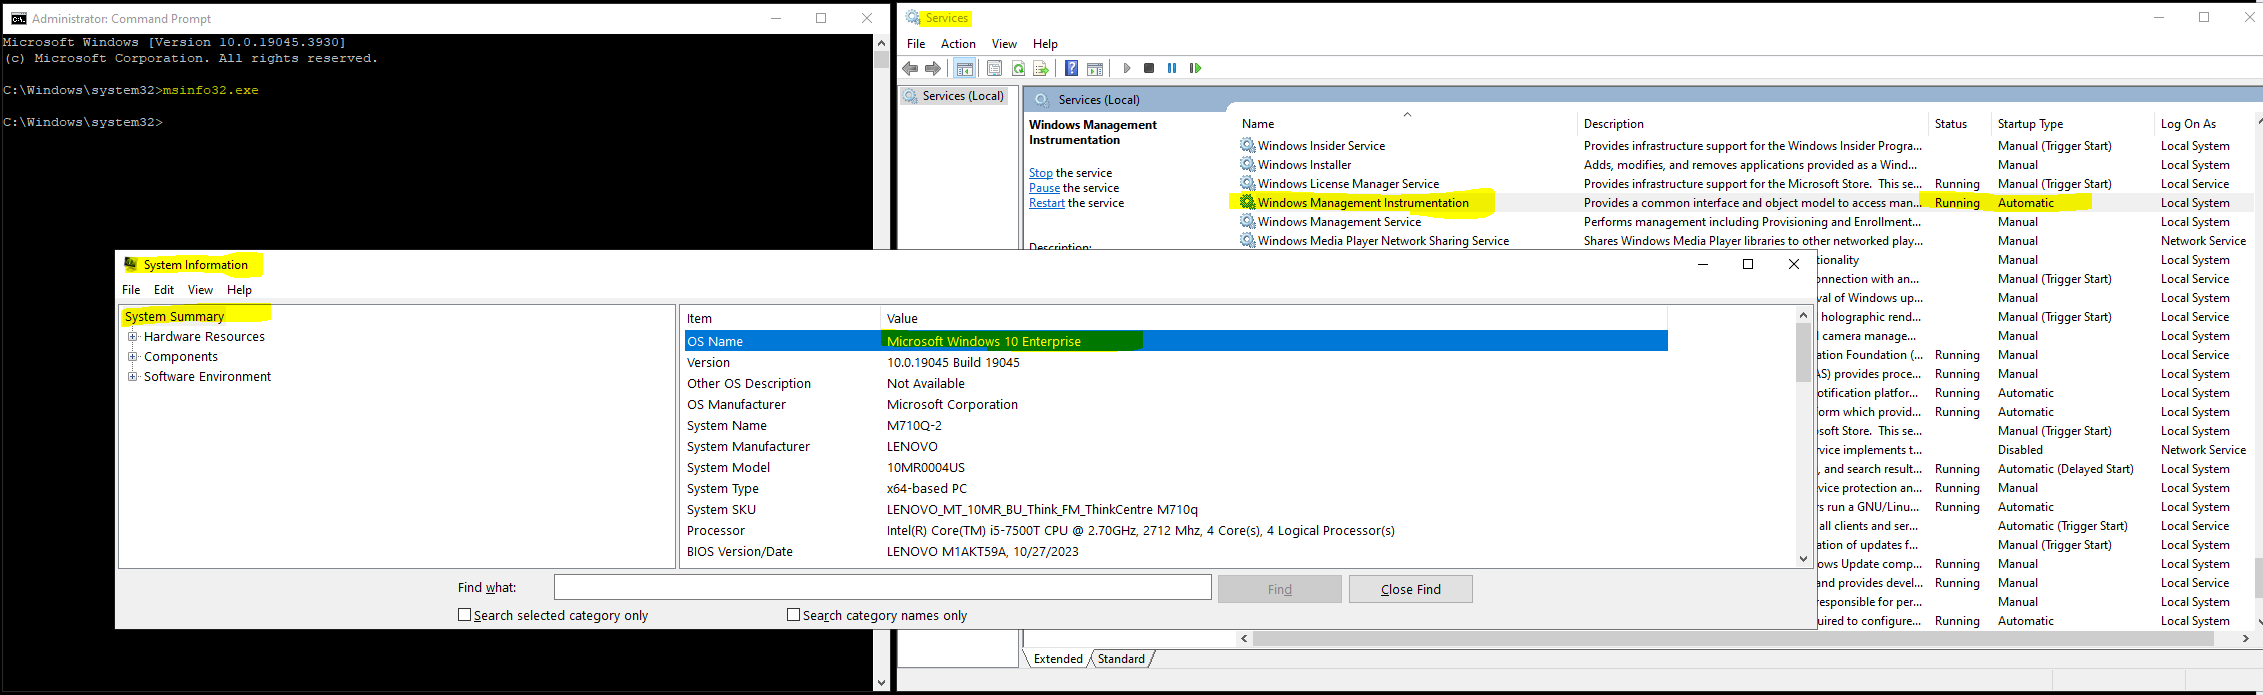2263x695 pixels.
Task: Refresh the Services list via toolbar
Action: click(x=1018, y=68)
